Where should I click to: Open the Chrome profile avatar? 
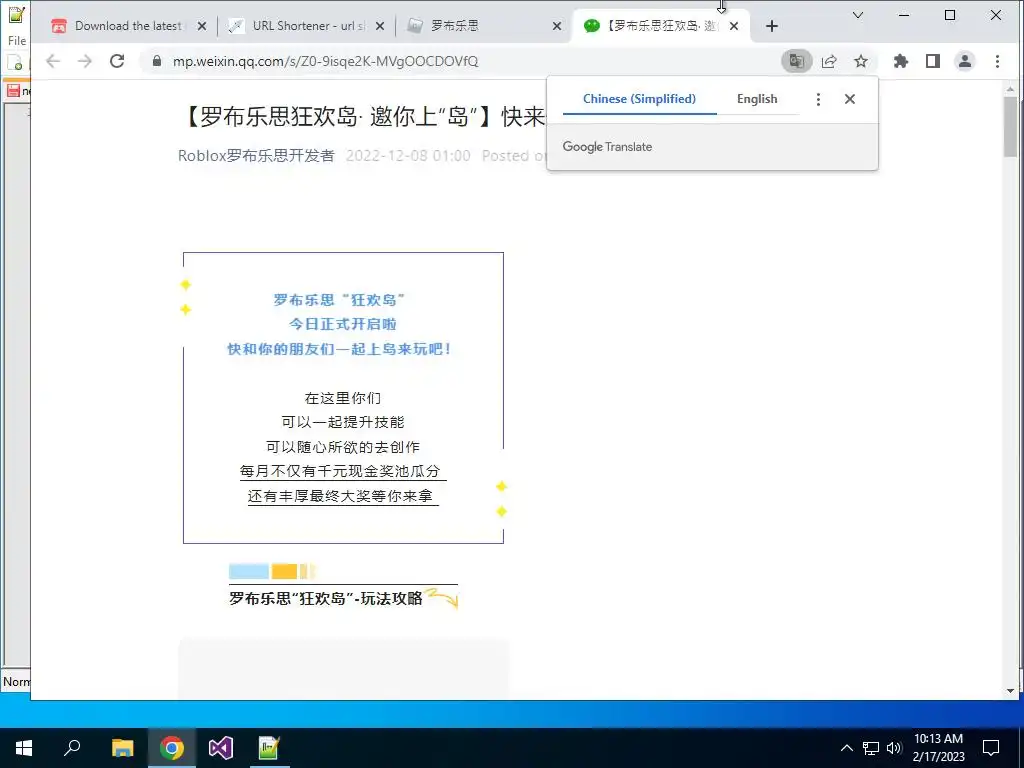(965, 61)
